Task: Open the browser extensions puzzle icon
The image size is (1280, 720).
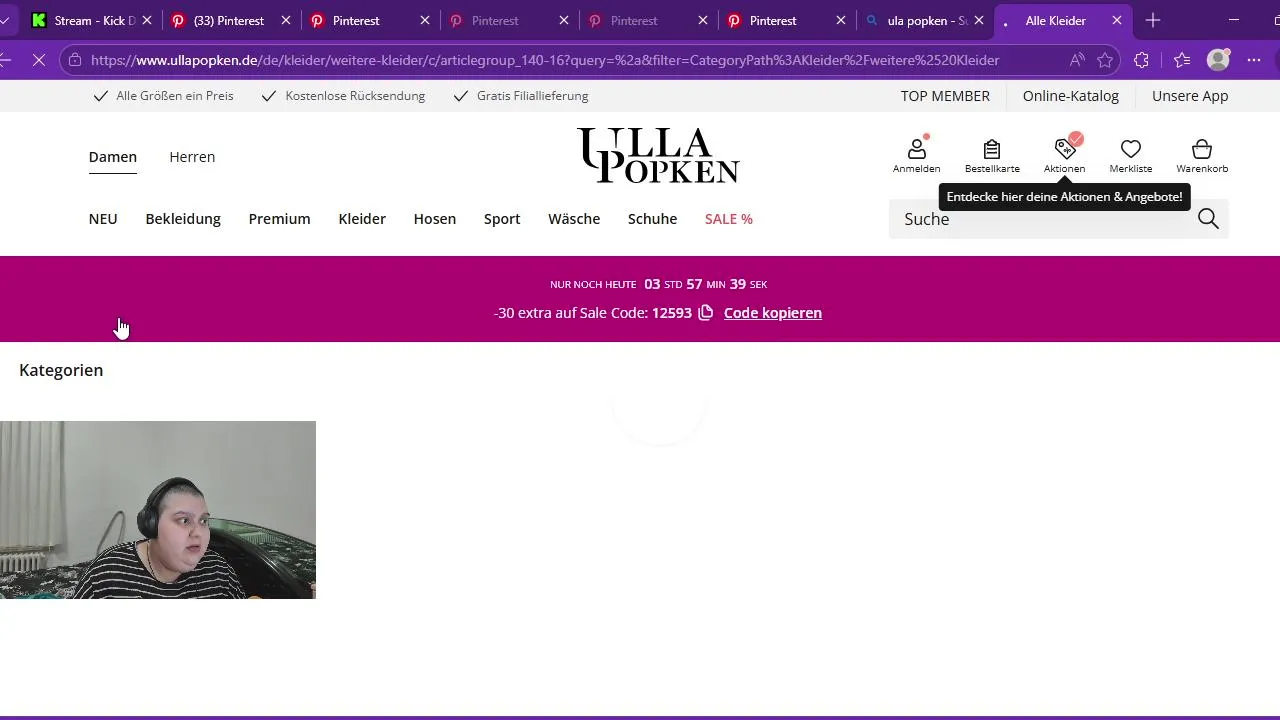Action: click(x=1141, y=60)
